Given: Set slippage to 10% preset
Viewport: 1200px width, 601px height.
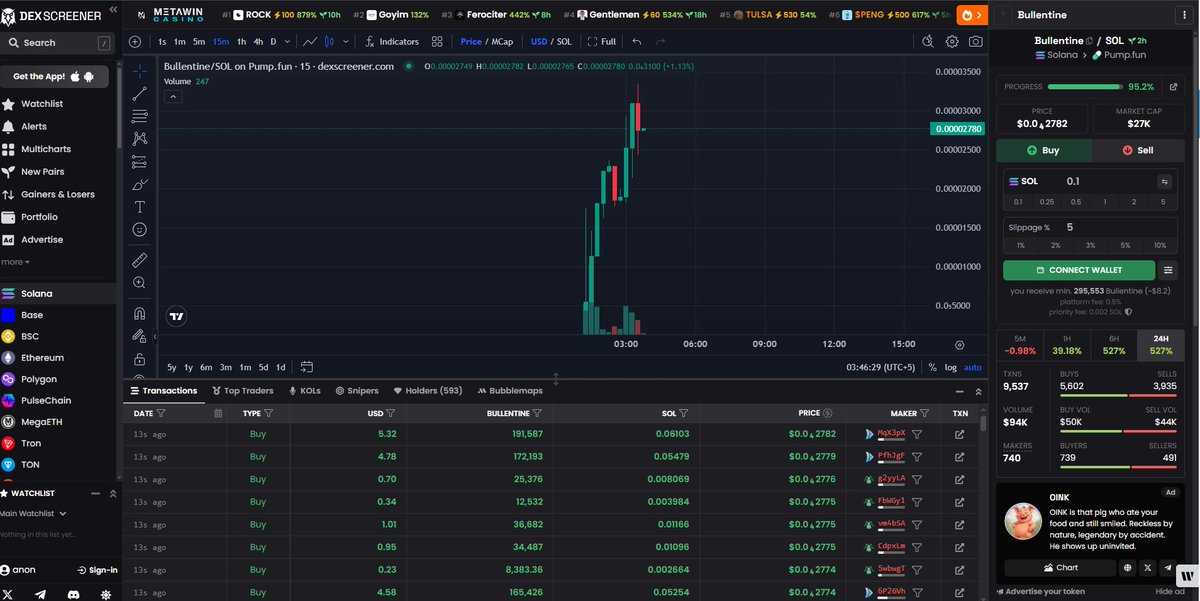Looking at the screenshot, I should (x=1160, y=245).
